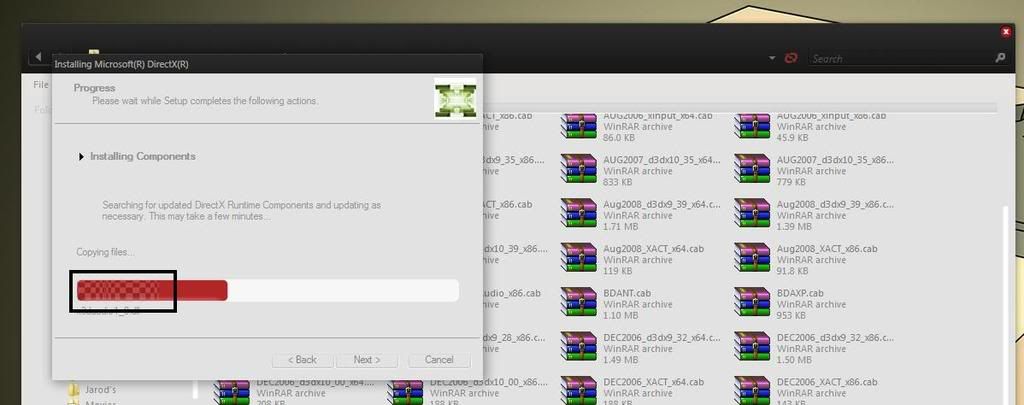This screenshot has height=405, width=1024.
Task: Select the Aug2008_XACT_x86.cab archive icon
Action: click(x=752, y=257)
